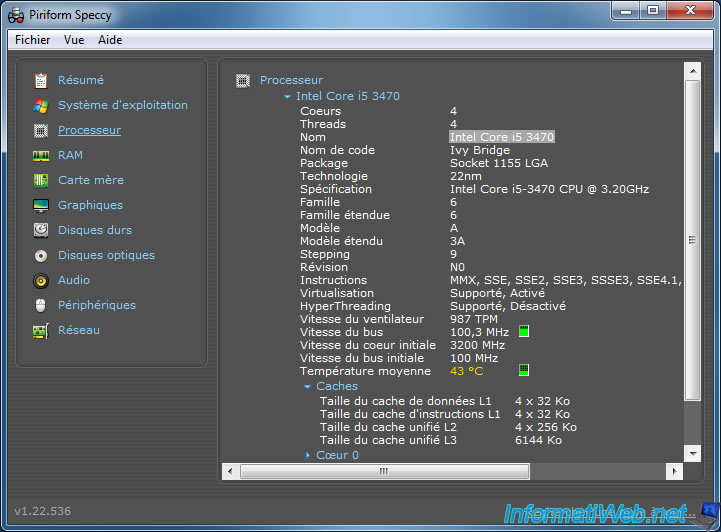Click the HyperThreading value Supporté, Désactivé

point(508,306)
